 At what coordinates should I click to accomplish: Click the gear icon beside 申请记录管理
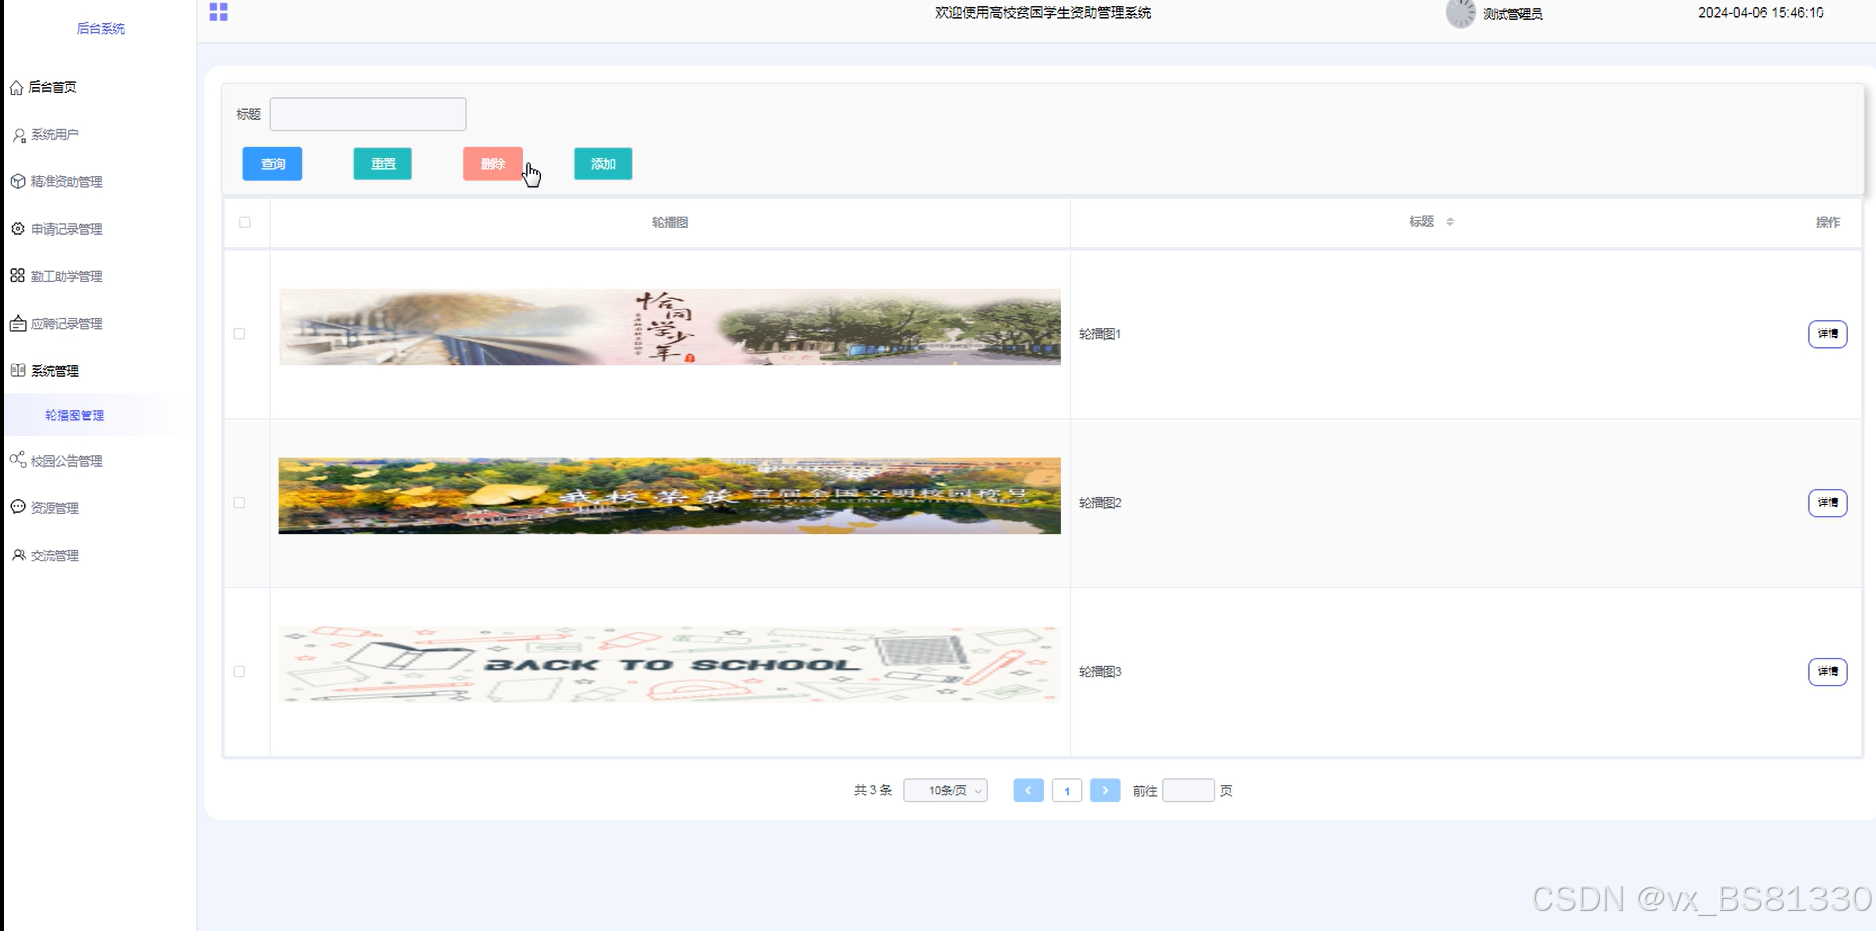coord(18,229)
